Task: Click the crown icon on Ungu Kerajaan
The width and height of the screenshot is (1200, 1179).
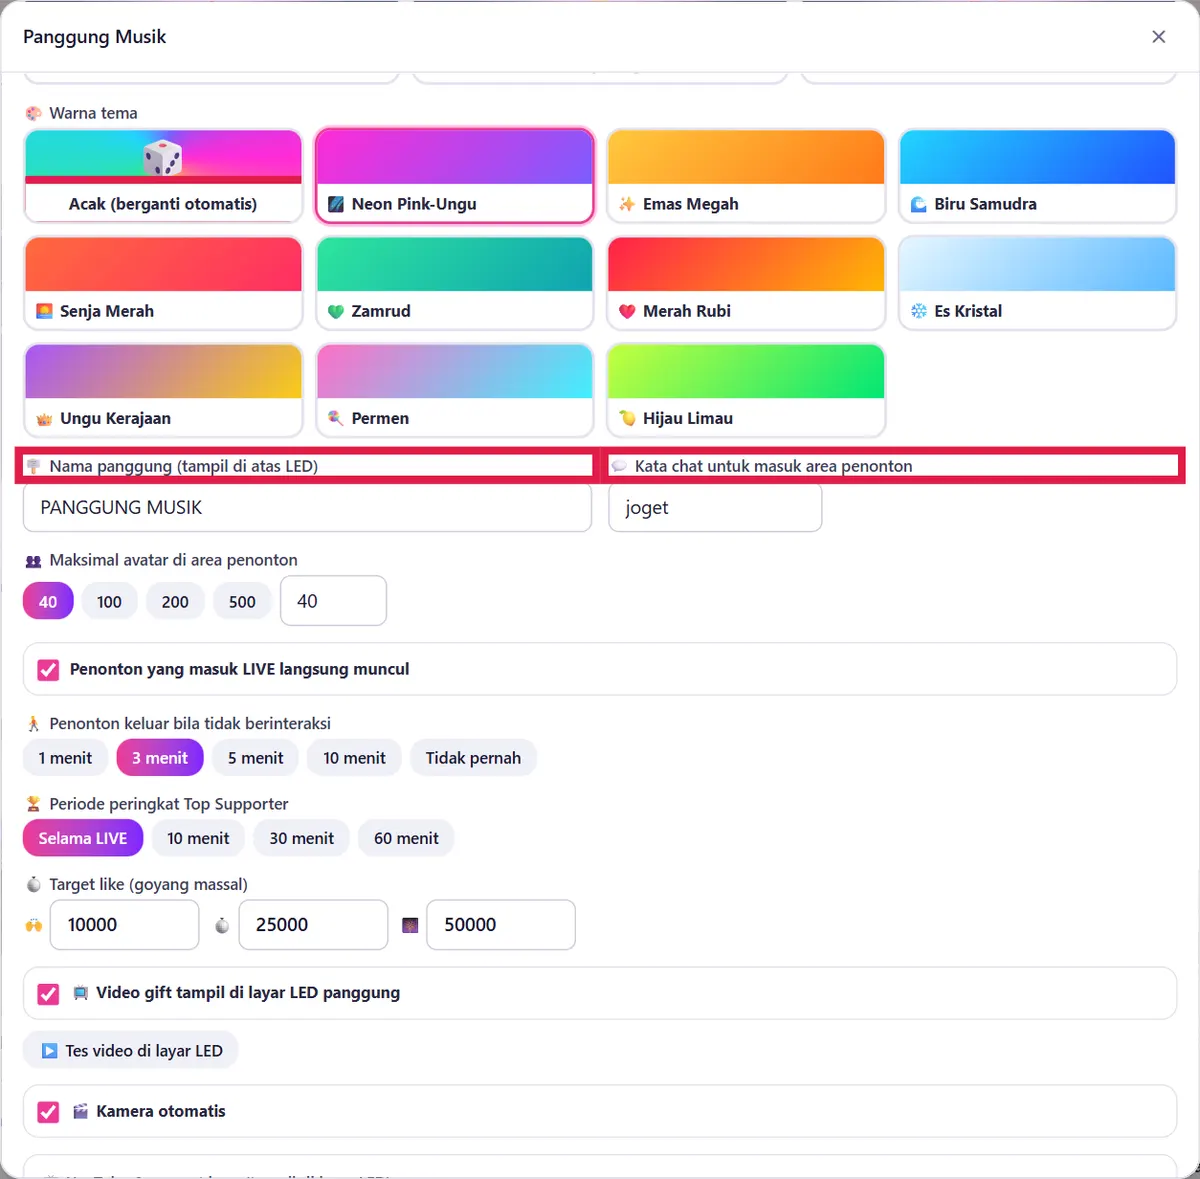Action: (44, 419)
